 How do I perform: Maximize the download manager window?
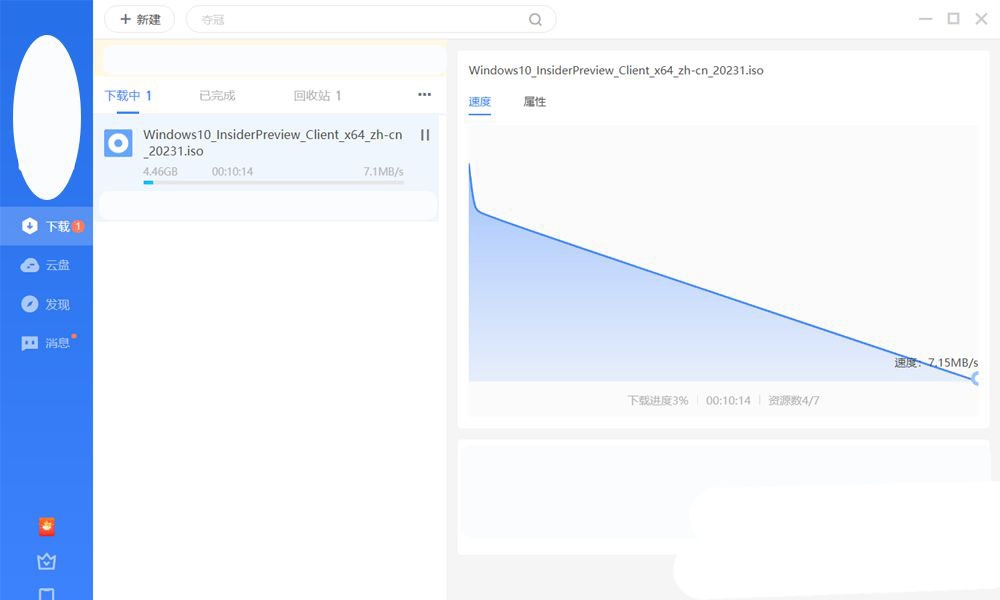[x=953, y=18]
